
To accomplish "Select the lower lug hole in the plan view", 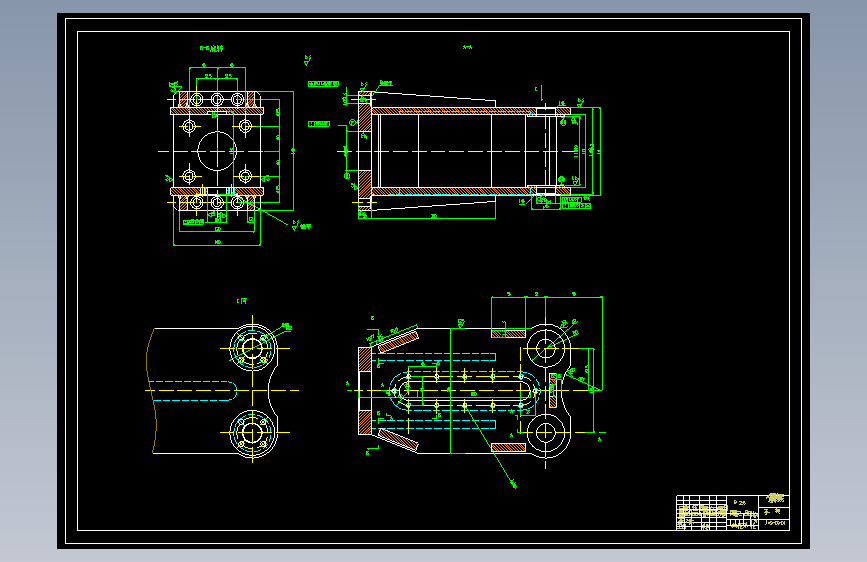I will [x=546, y=433].
